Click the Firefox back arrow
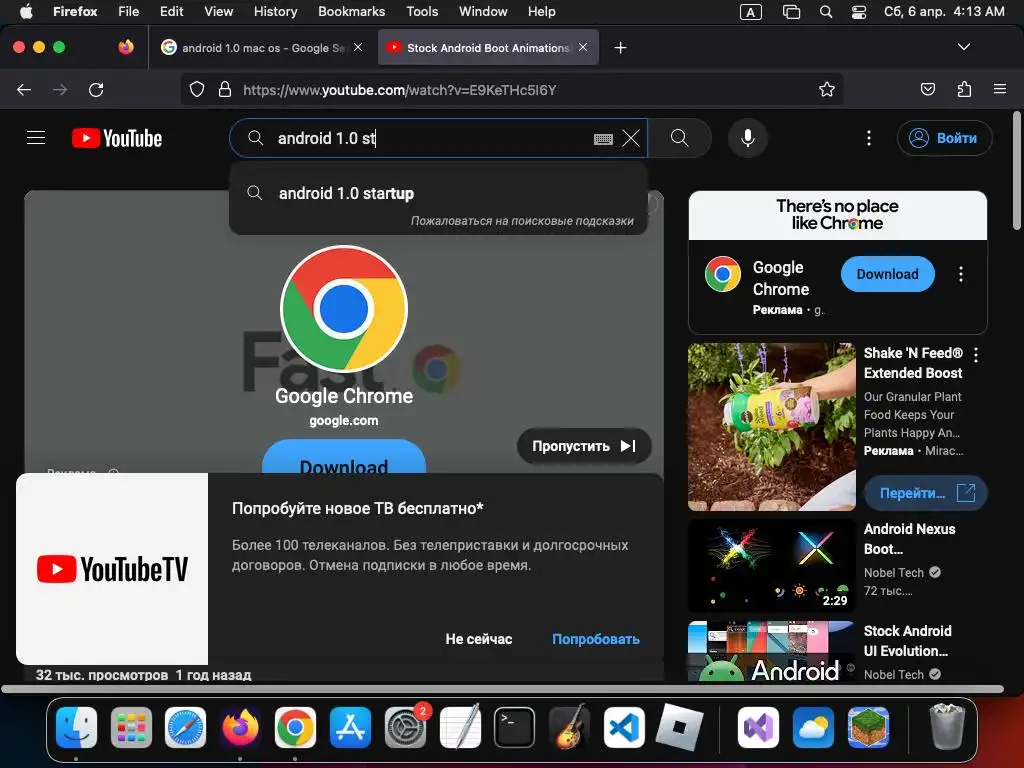The image size is (1024, 768). point(24,89)
